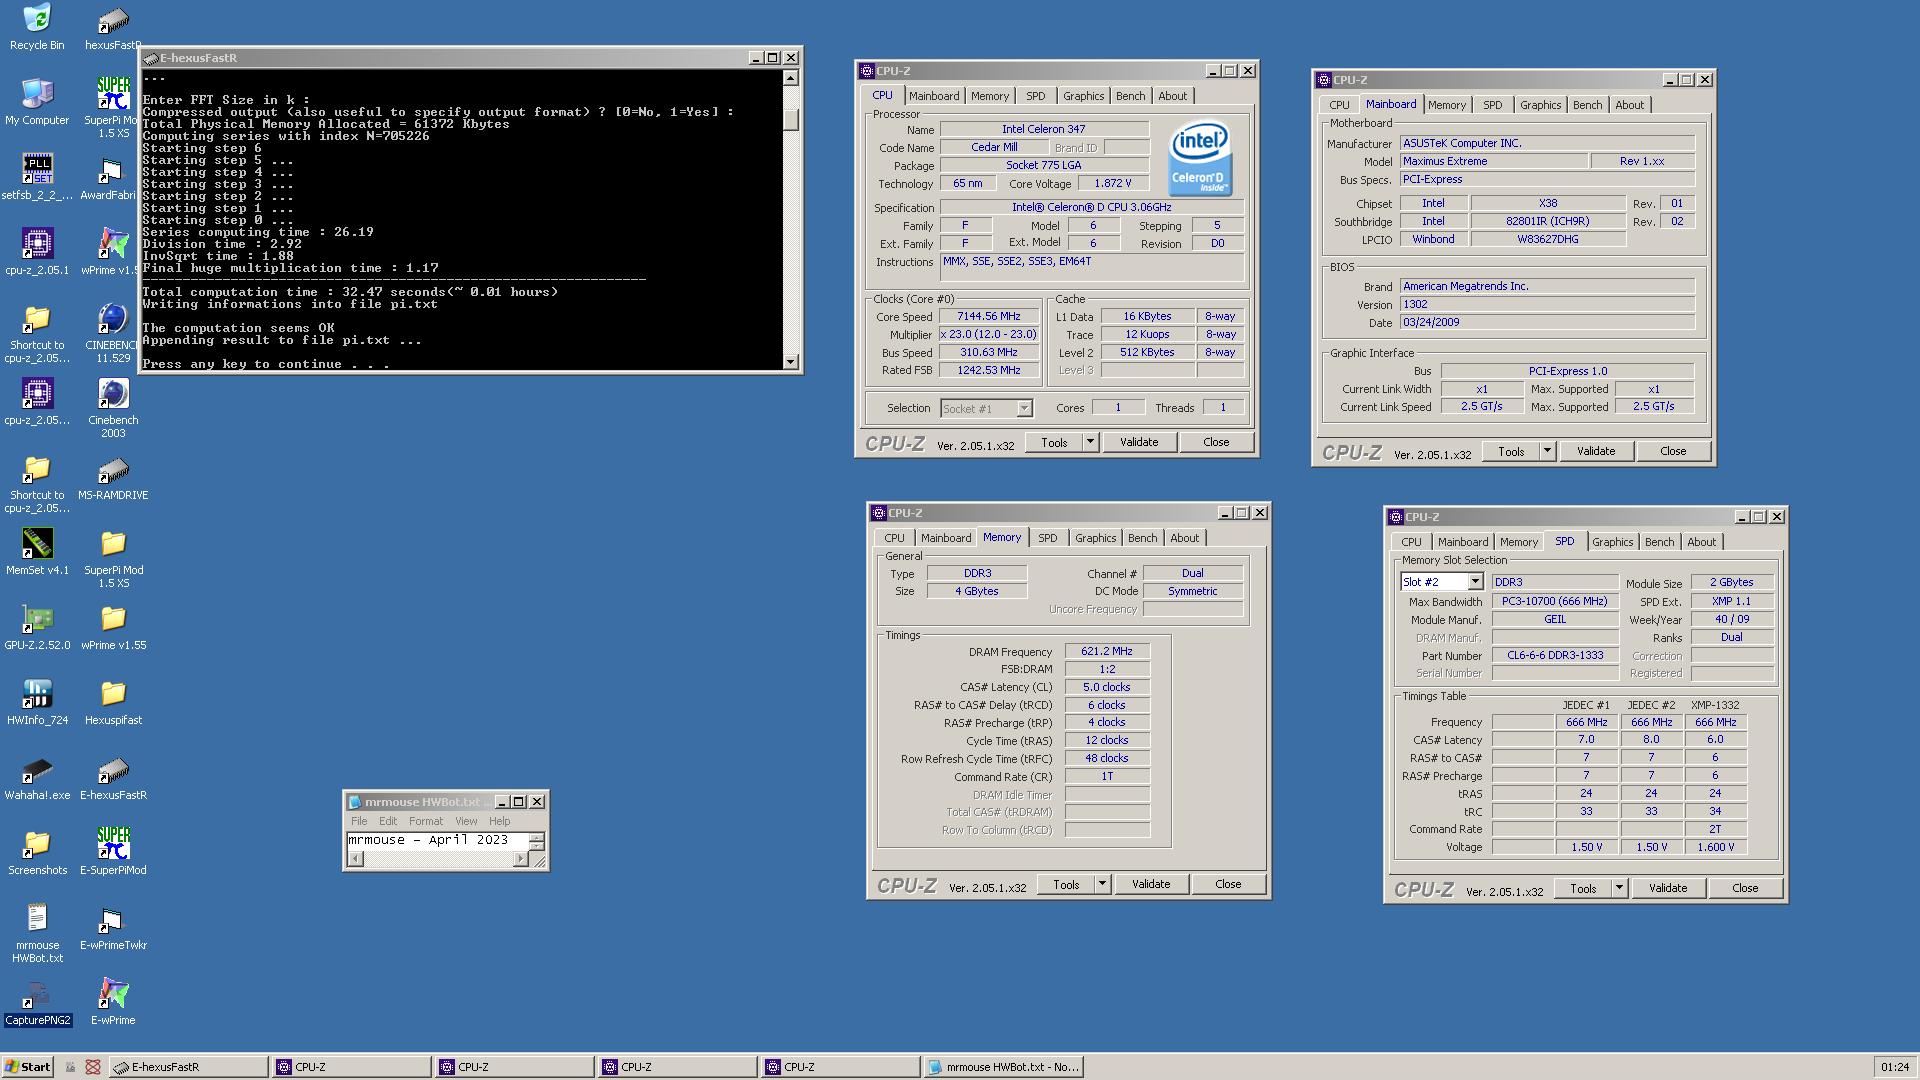
Task: Click the Intel Celeron D logo
Action: (x=1200, y=158)
